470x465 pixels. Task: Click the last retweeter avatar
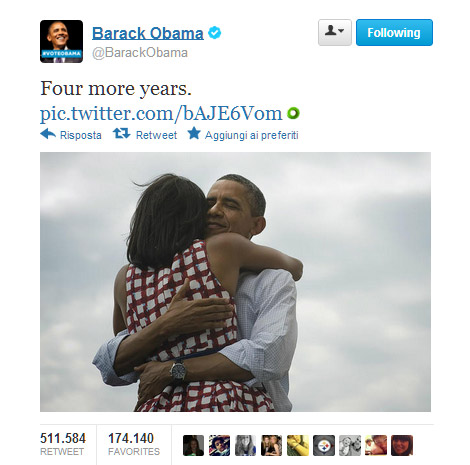(x=402, y=445)
